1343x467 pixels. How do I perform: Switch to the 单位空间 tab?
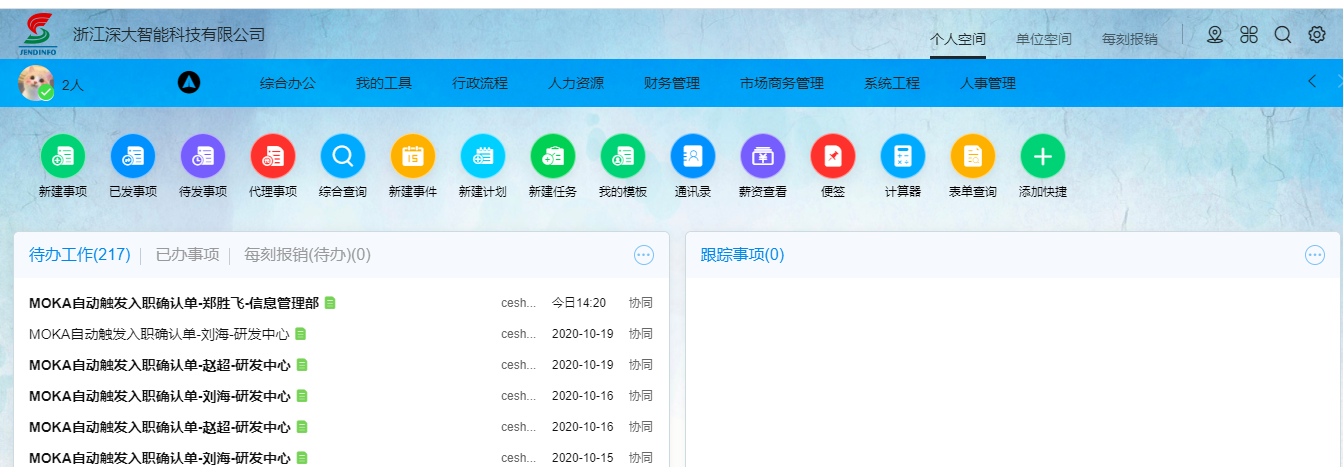[1043, 39]
